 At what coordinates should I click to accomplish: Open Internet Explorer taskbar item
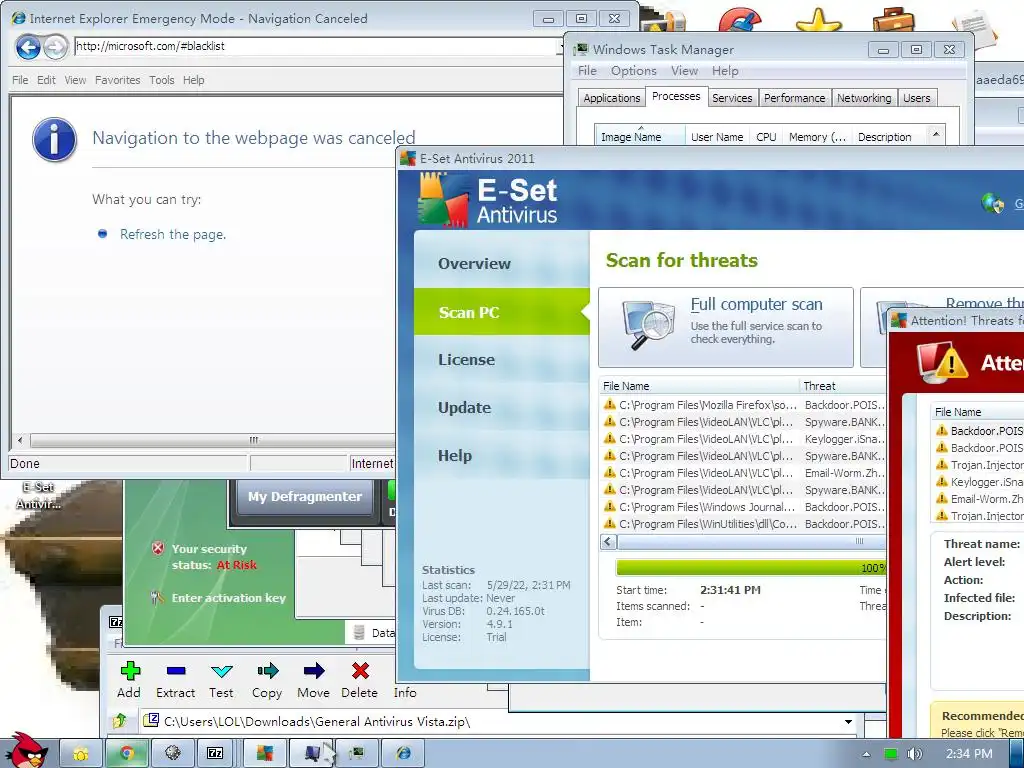(403, 753)
